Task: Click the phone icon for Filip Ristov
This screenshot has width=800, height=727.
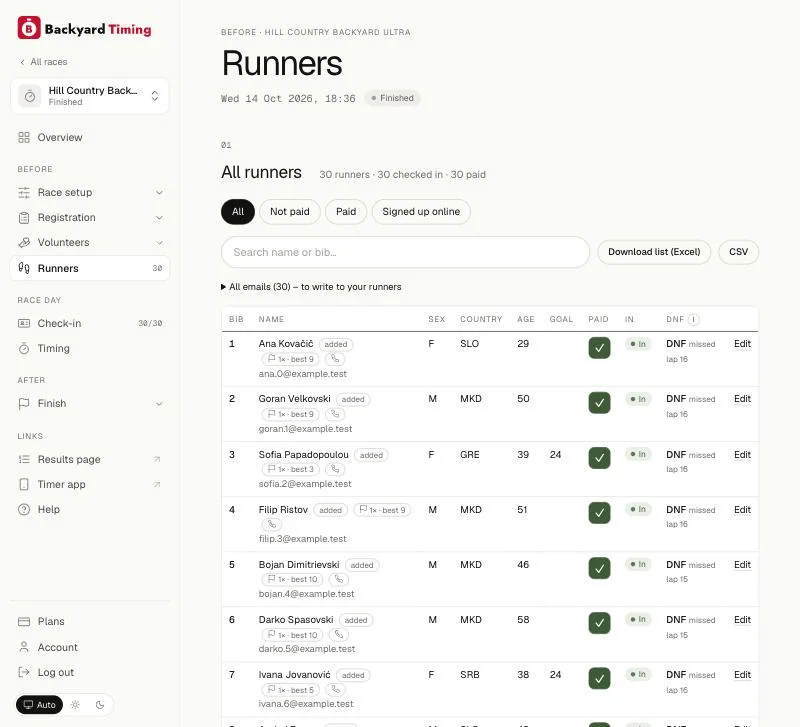Action: [272, 524]
